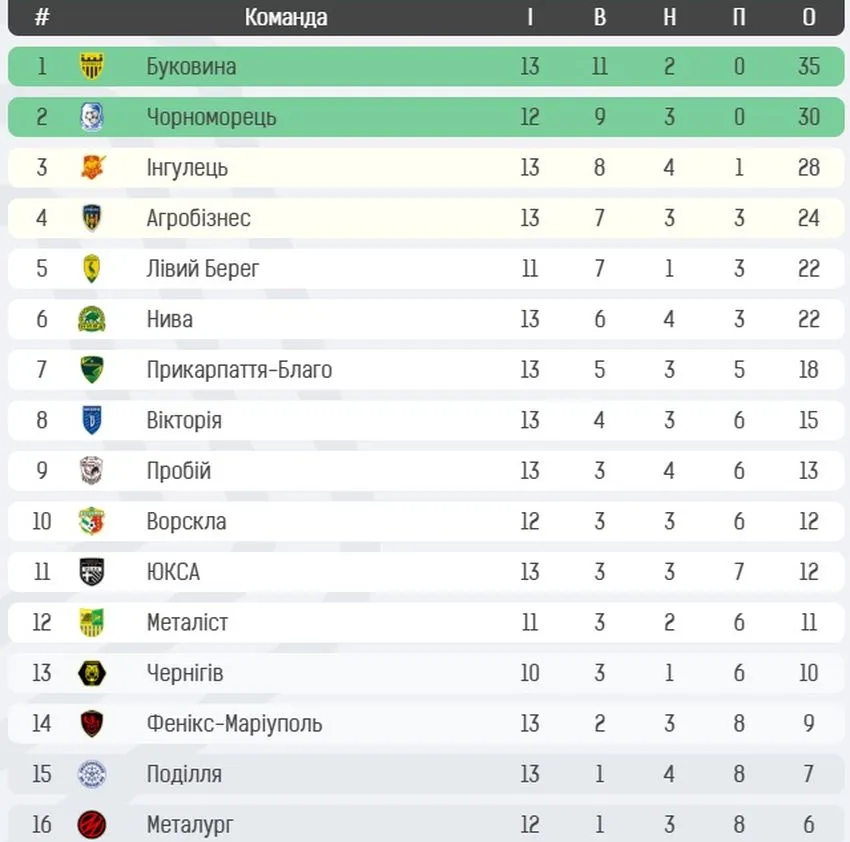Click the В wins column header
Image resolution: width=850 pixels, height=842 pixels.
(599, 17)
